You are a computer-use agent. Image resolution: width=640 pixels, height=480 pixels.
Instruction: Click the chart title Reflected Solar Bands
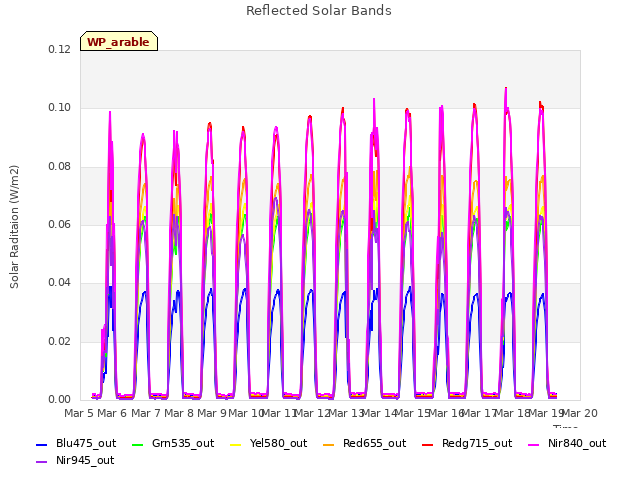[319, 11]
